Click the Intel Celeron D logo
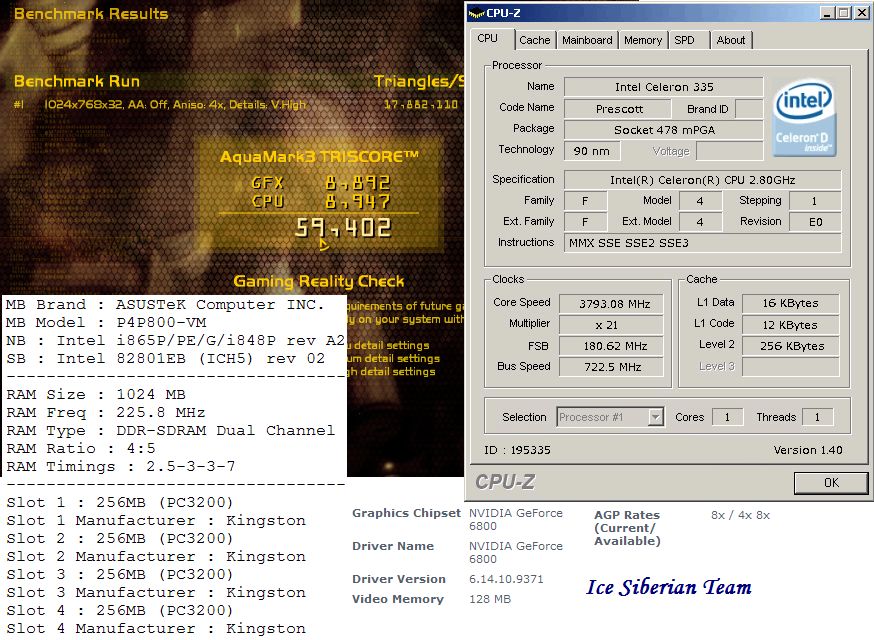Viewport: 874px width, 640px height. point(803,118)
